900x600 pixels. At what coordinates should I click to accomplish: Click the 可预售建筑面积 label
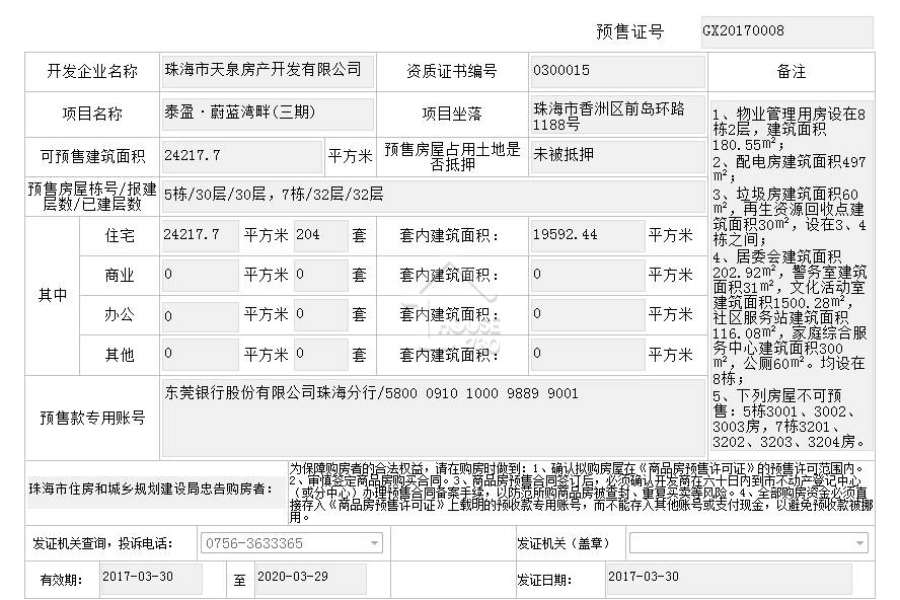coord(92,157)
